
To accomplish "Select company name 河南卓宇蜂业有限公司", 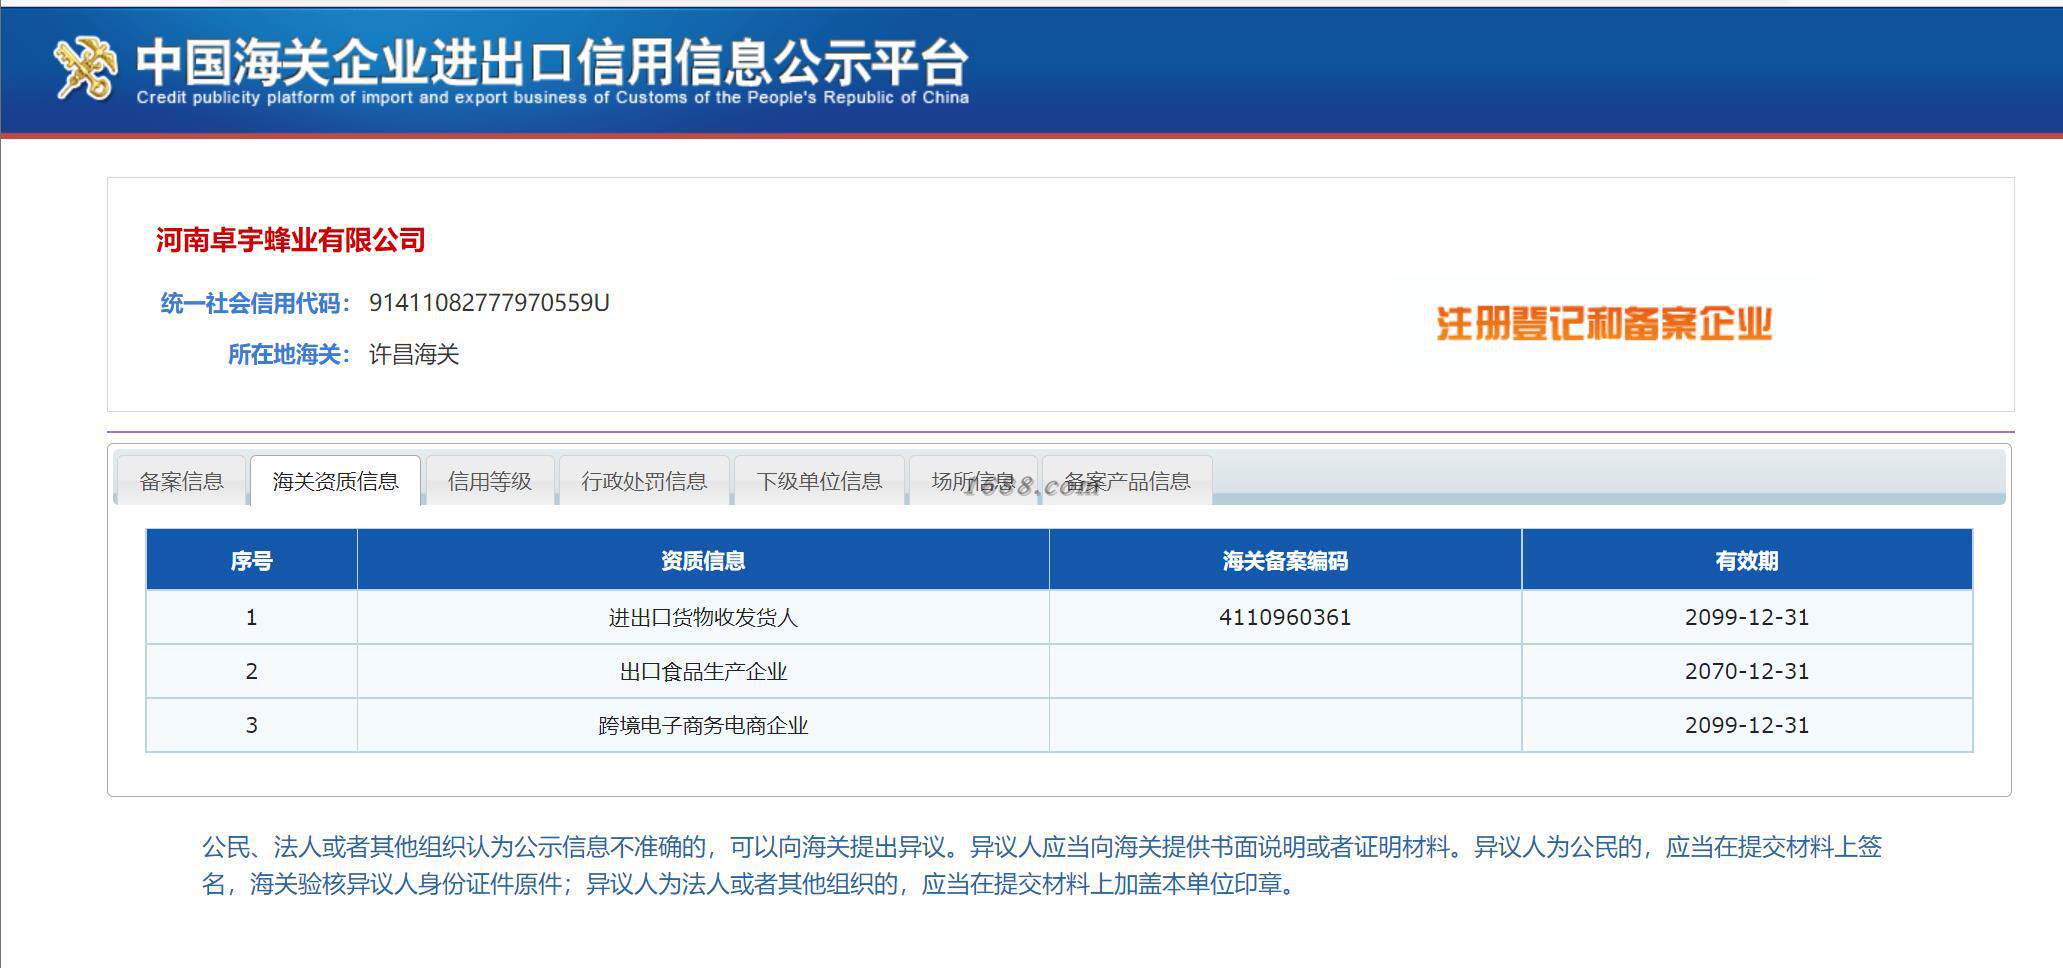I will pyautogui.click(x=291, y=240).
